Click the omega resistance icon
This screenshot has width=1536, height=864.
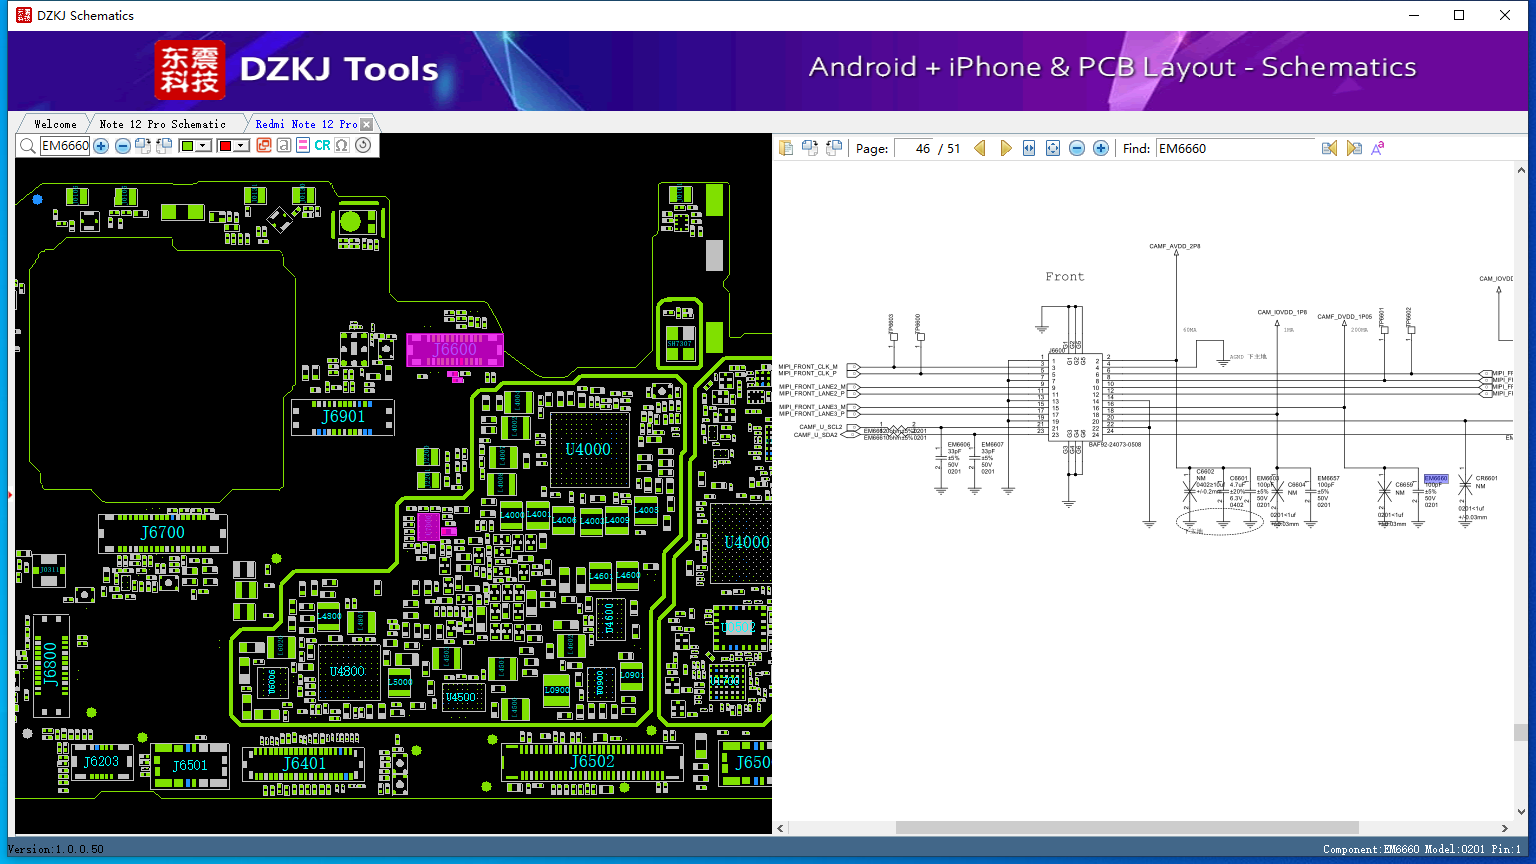342,146
